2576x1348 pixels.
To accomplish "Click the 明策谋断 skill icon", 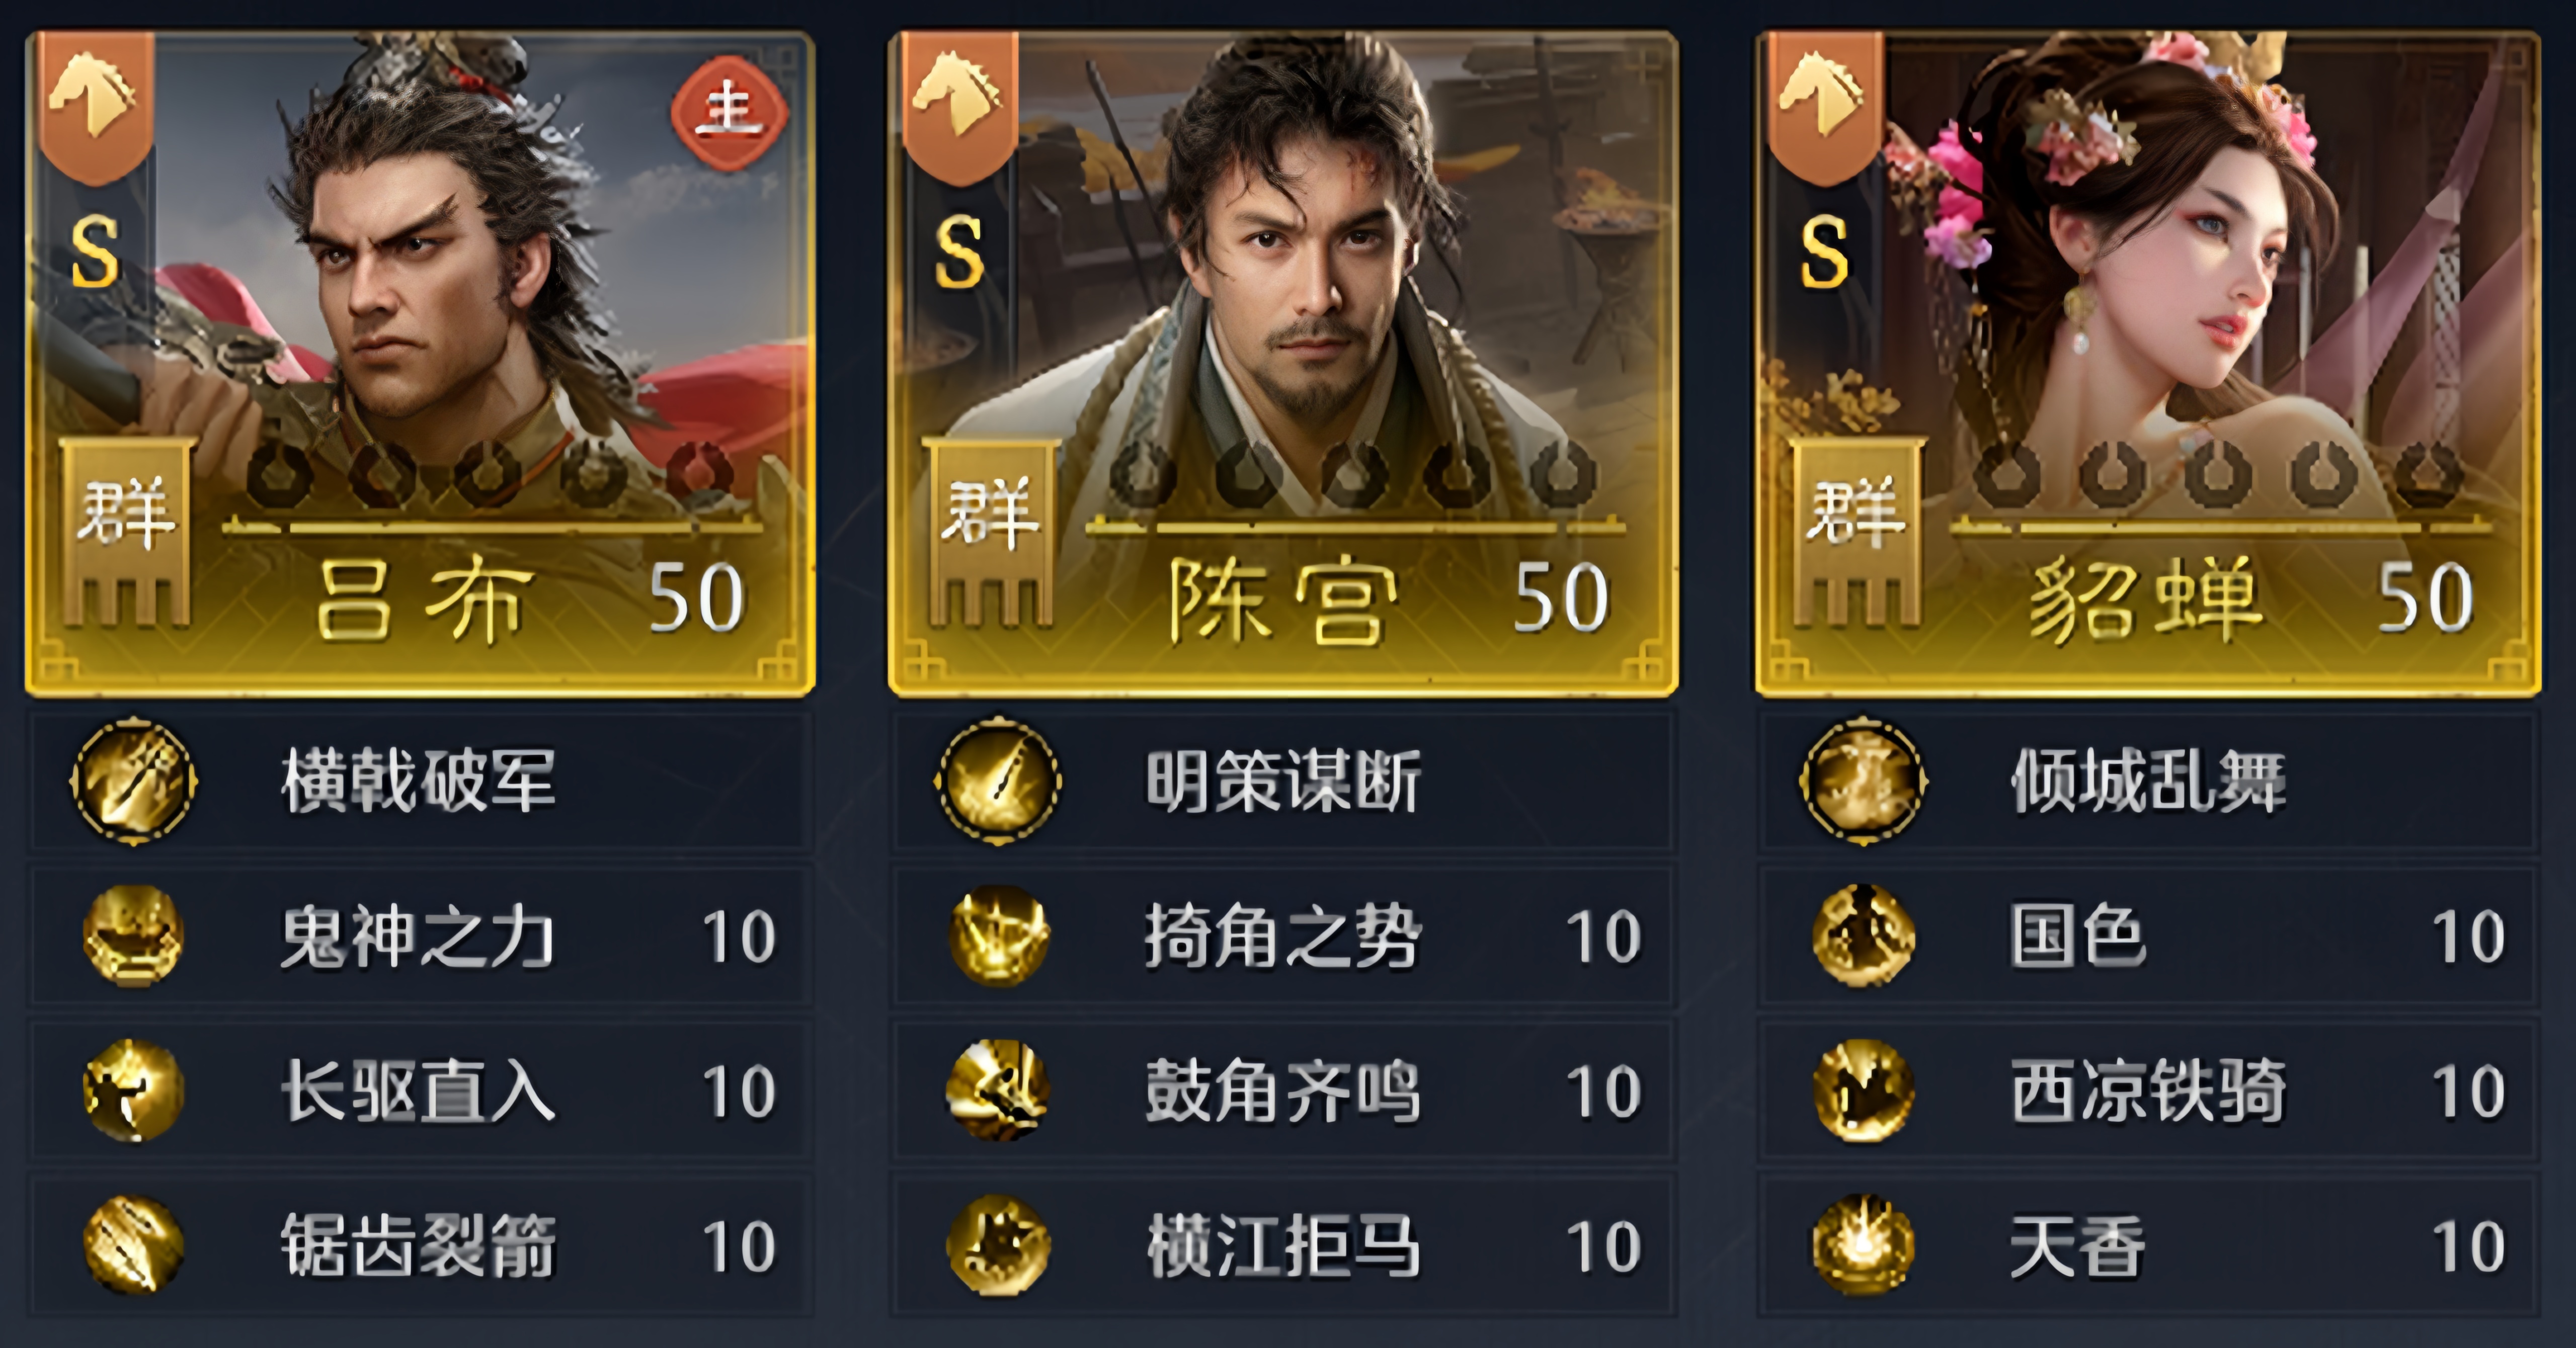I will (x=997, y=781).
